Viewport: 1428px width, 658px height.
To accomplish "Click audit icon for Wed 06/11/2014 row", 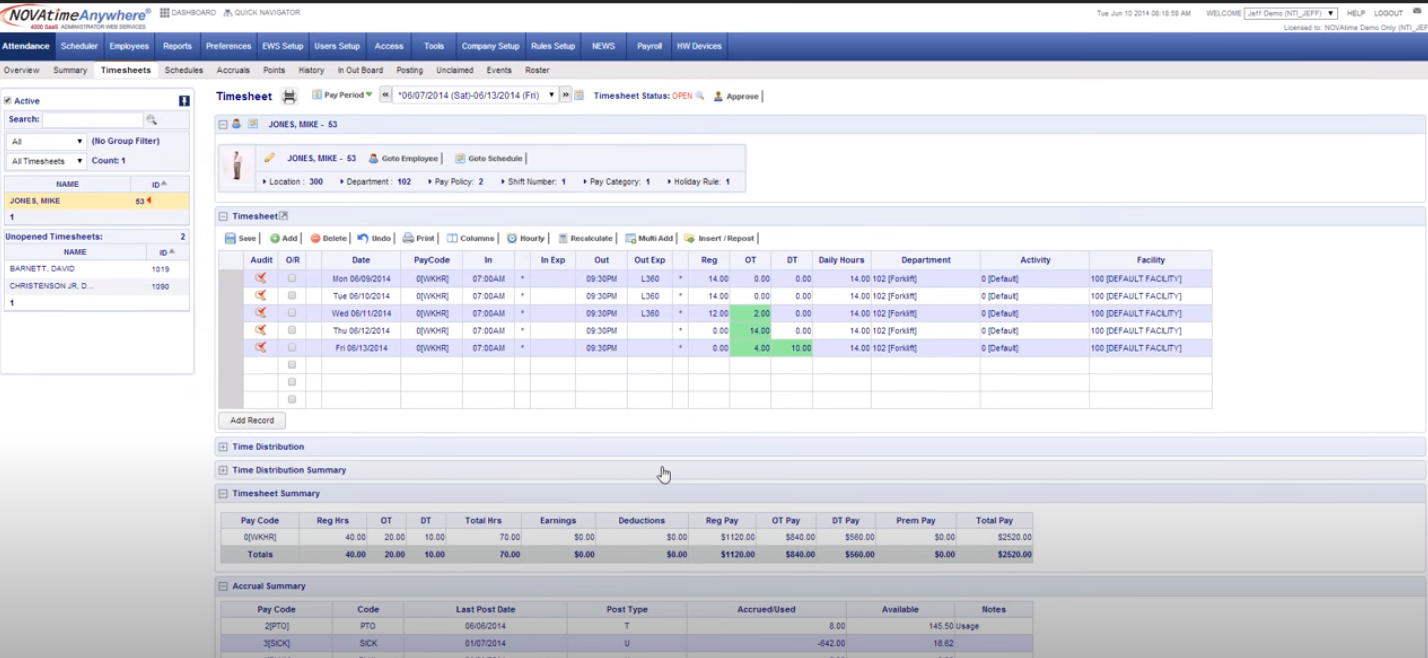I will coord(261,312).
